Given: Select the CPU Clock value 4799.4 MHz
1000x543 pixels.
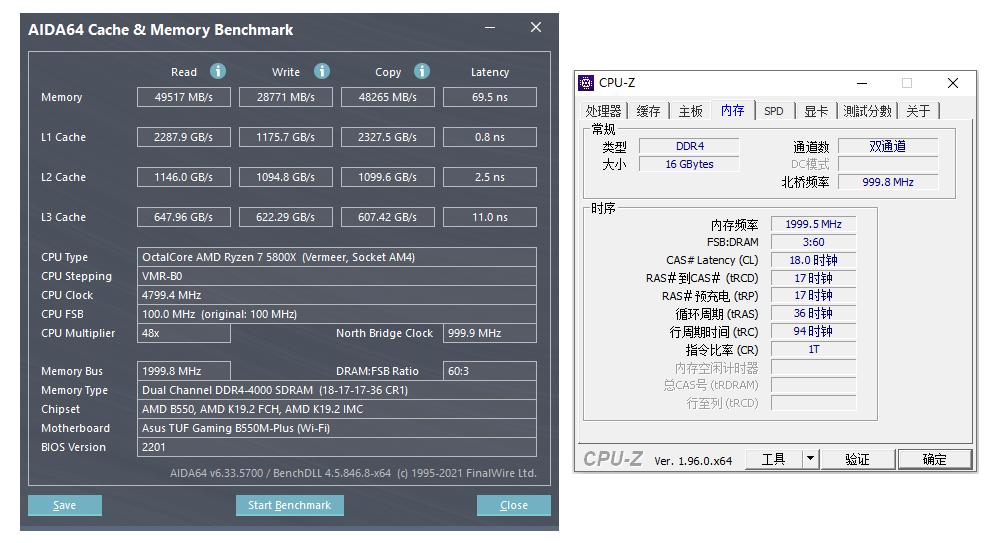Looking at the screenshot, I should click(337, 295).
